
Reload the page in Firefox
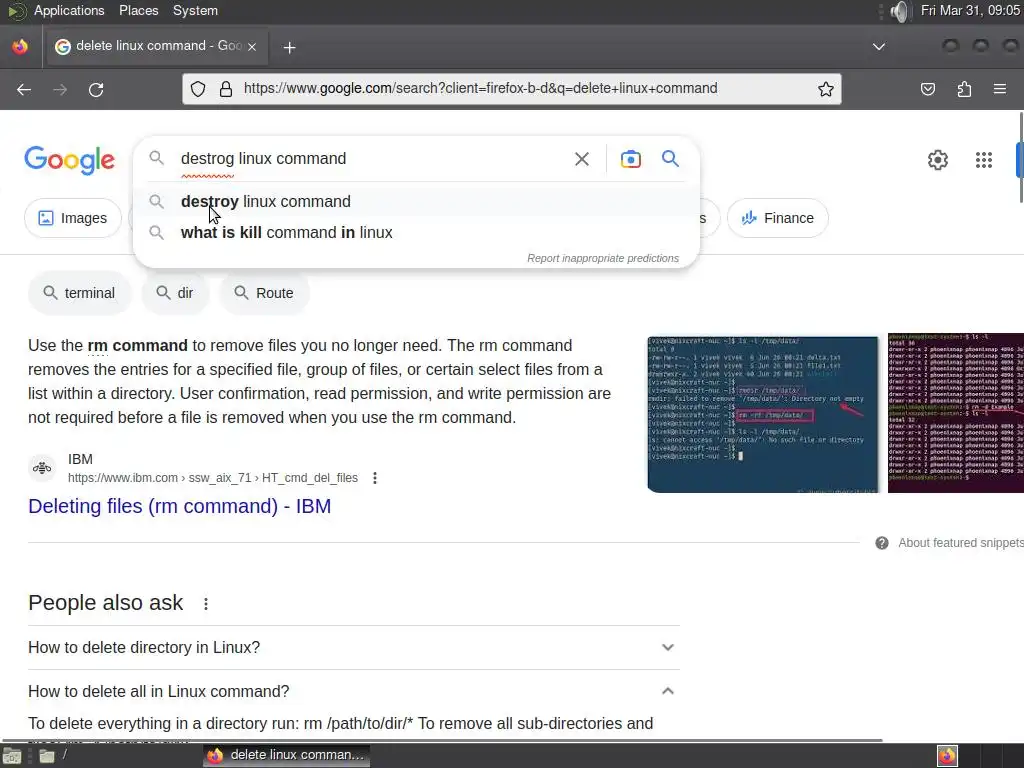96,89
